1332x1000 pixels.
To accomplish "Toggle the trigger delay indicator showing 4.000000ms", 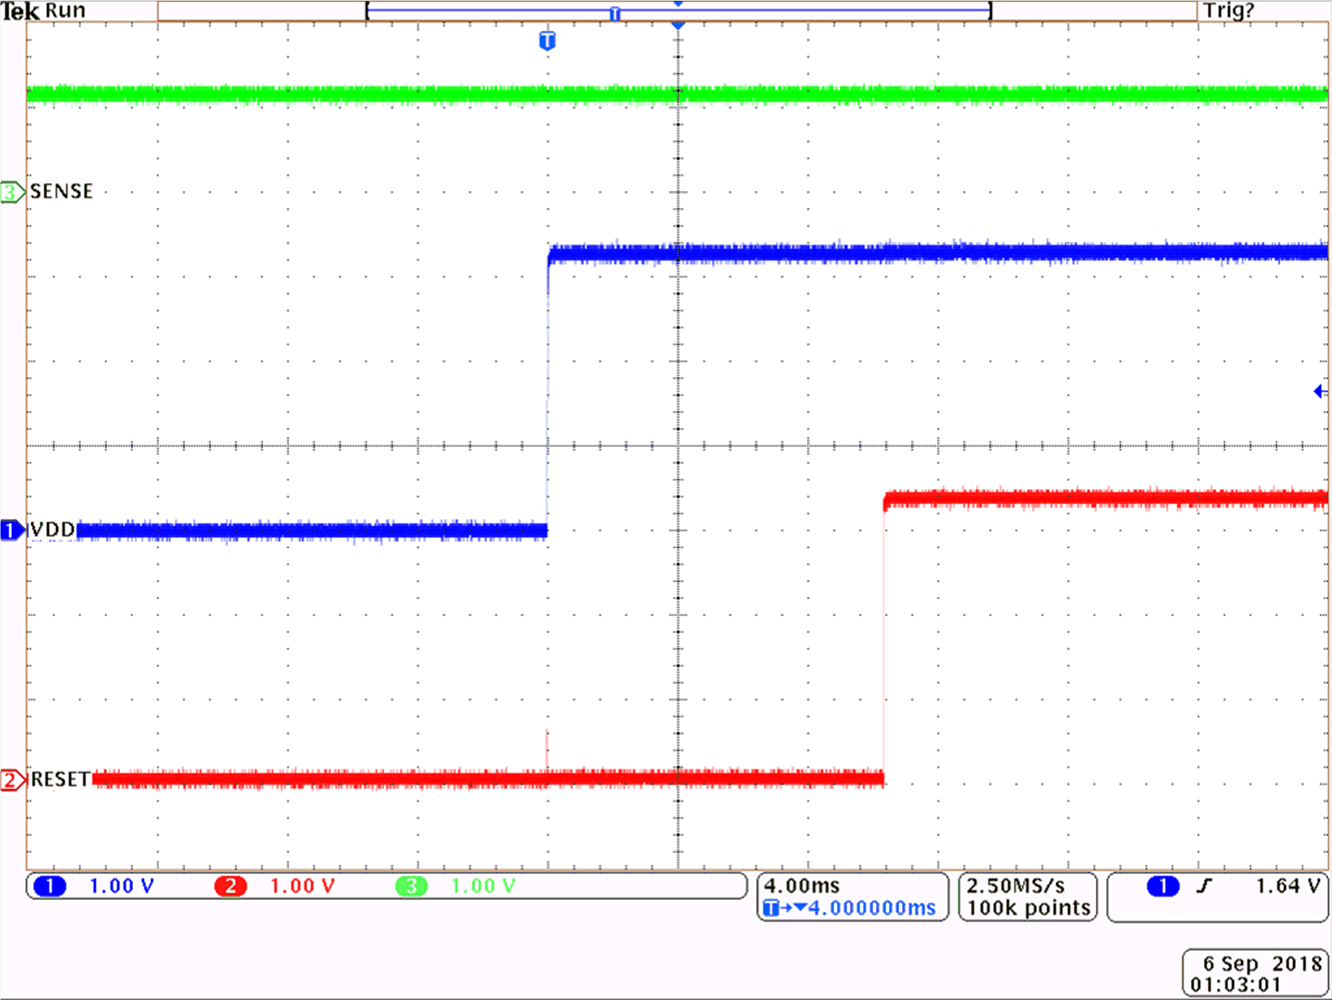I will click(852, 908).
